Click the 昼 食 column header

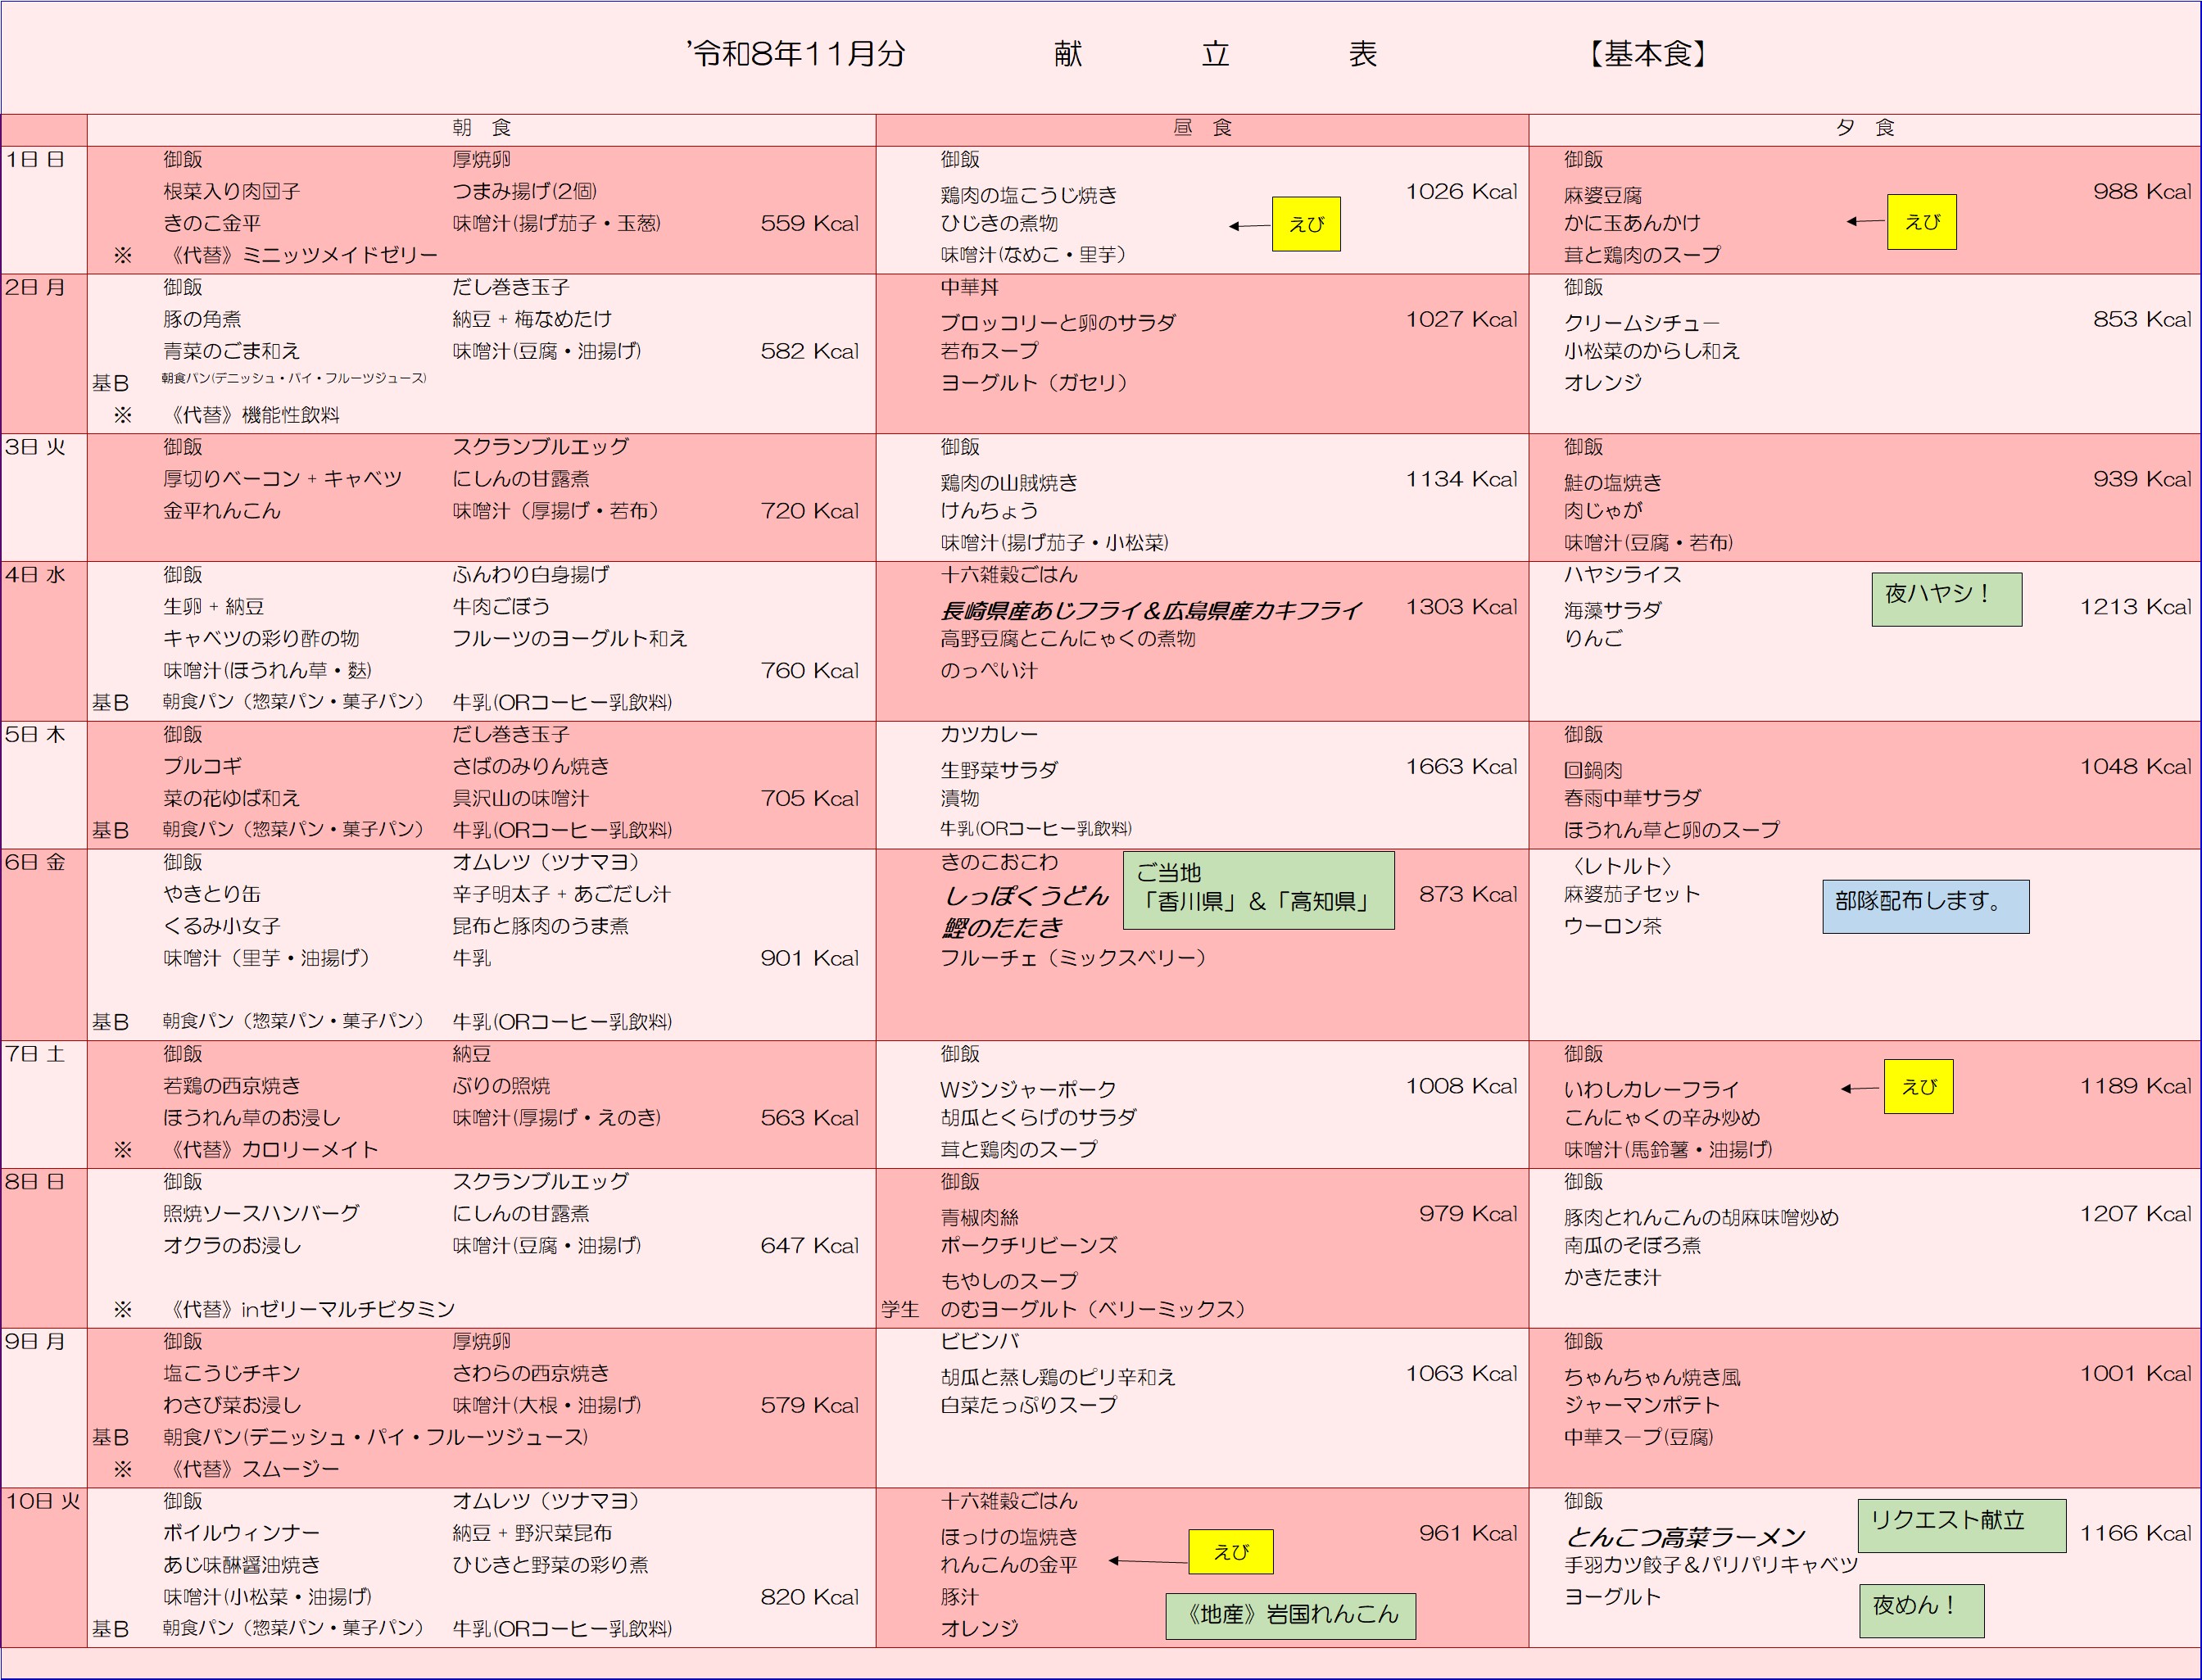[x=1202, y=128]
